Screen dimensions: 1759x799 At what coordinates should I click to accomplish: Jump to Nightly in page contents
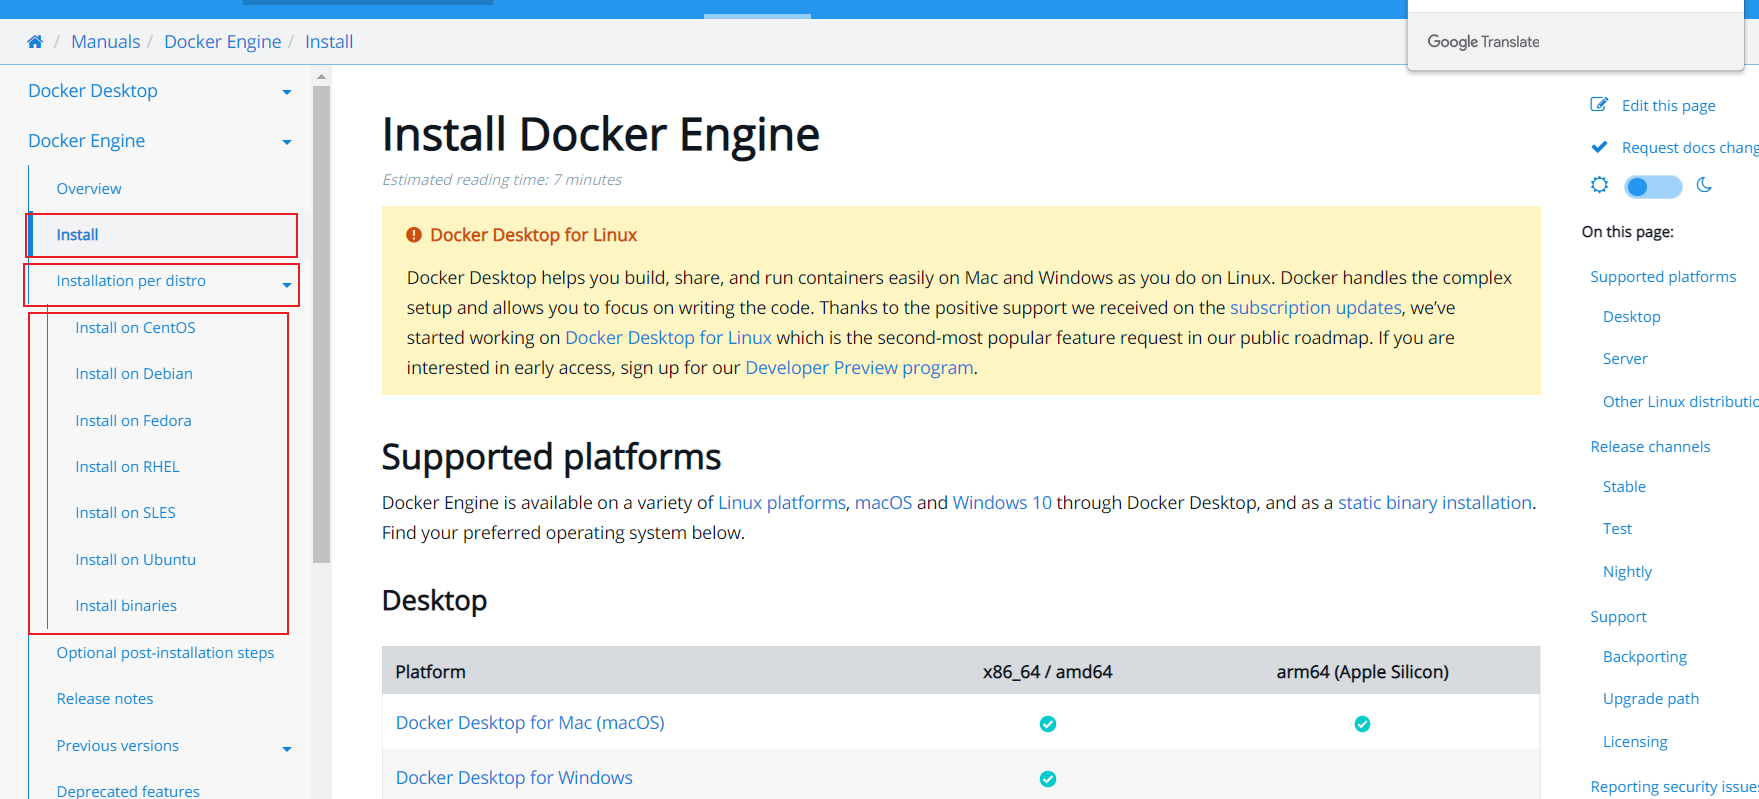1627,572
